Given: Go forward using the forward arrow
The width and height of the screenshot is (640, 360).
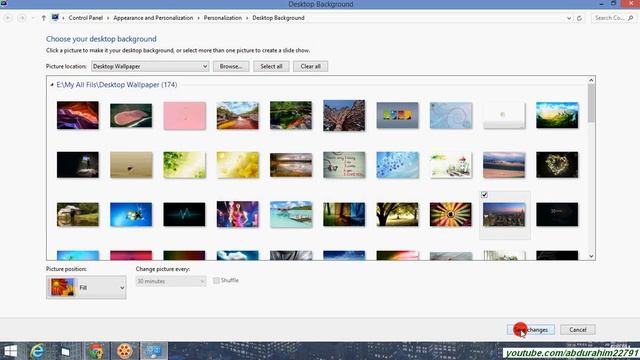Looking at the screenshot, I should [x=22, y=18].
